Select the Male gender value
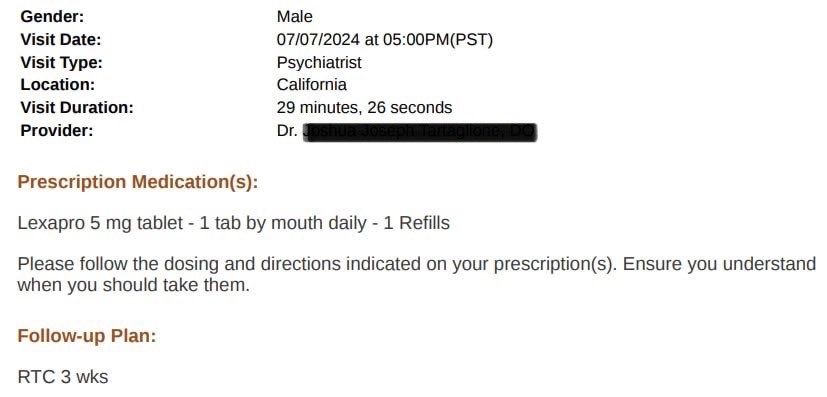 tap(294, 16)
